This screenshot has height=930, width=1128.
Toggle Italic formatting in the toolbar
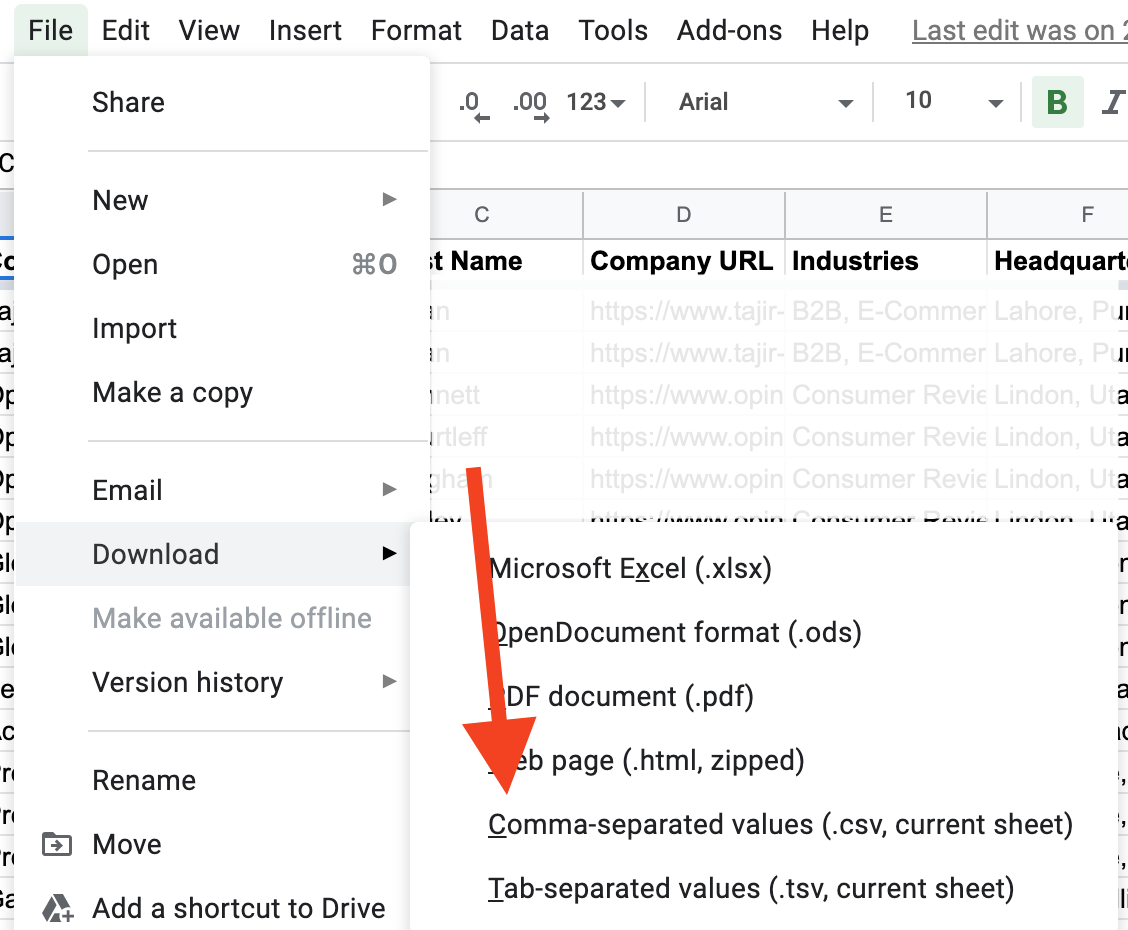click(1111, 103)
